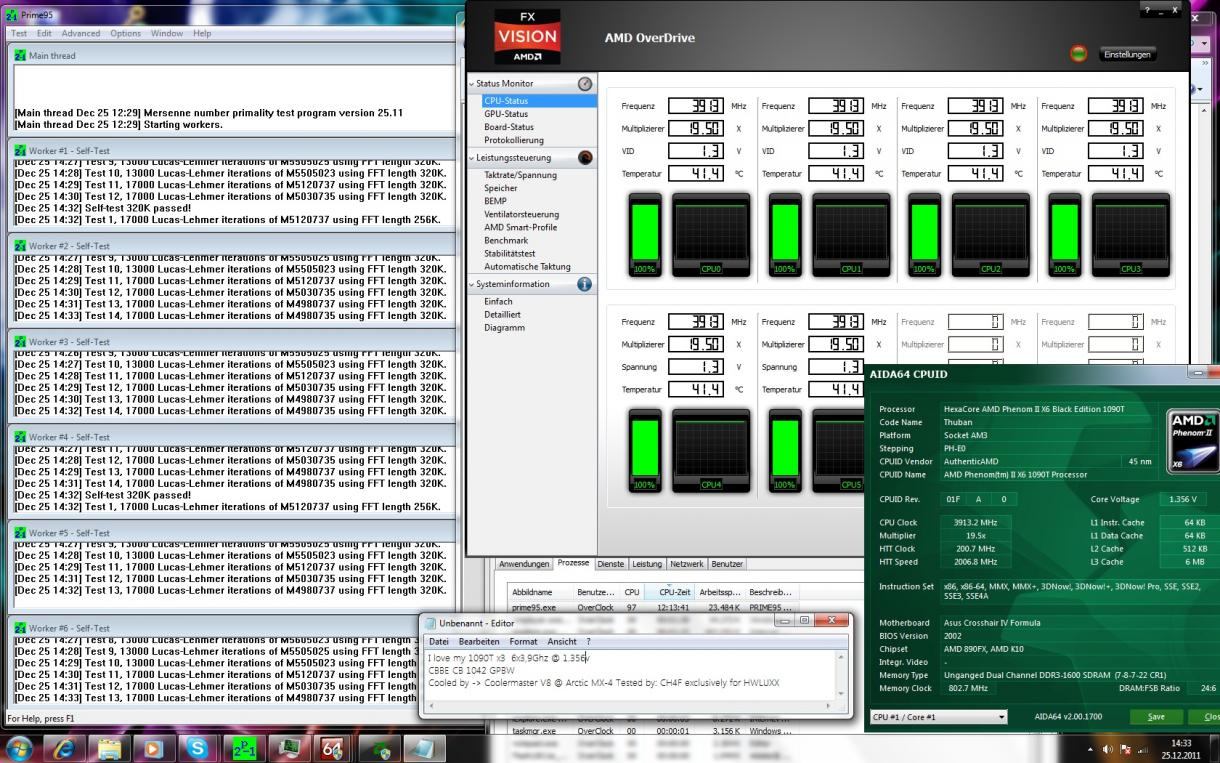Click the Worker #2 window icon
The width and height of the screenshot is (1220, 763).
pos(20,246)
